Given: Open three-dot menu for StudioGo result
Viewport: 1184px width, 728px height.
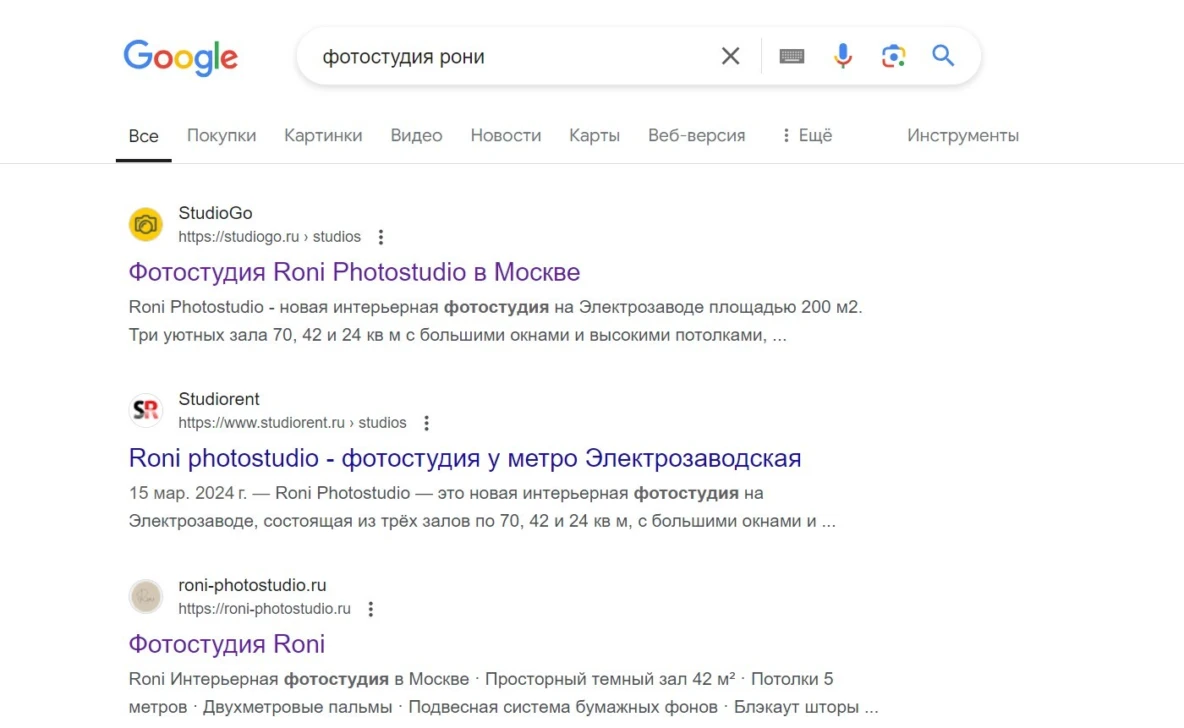Looking at the screenshot, I should 381,237.
